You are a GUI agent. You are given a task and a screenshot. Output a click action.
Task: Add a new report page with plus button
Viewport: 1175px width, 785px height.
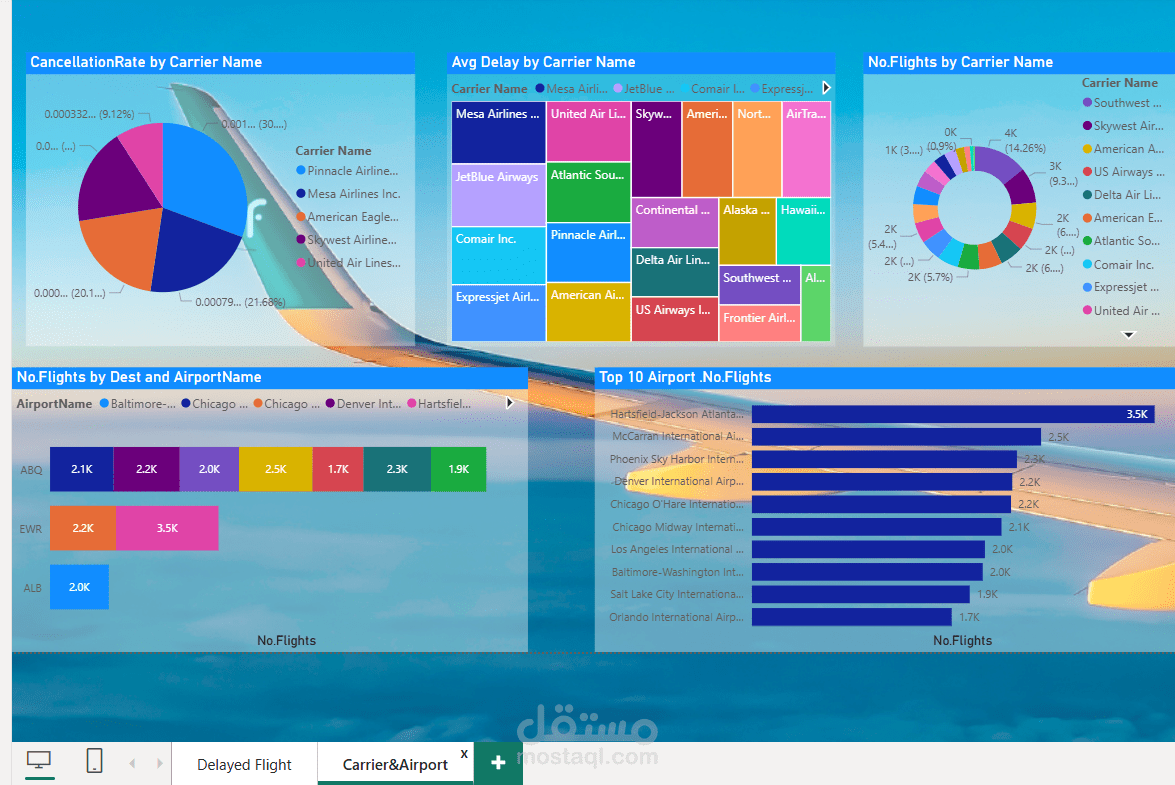pyautogui.click(x=498, y=763)
